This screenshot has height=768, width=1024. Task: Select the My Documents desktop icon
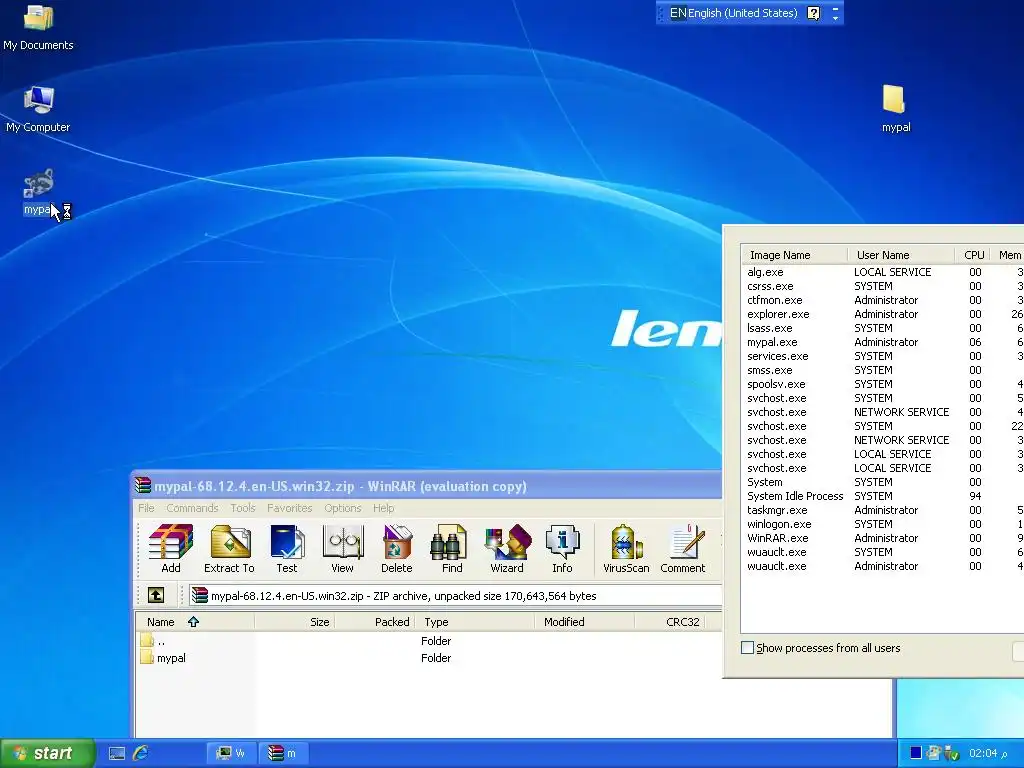(38, 27)
